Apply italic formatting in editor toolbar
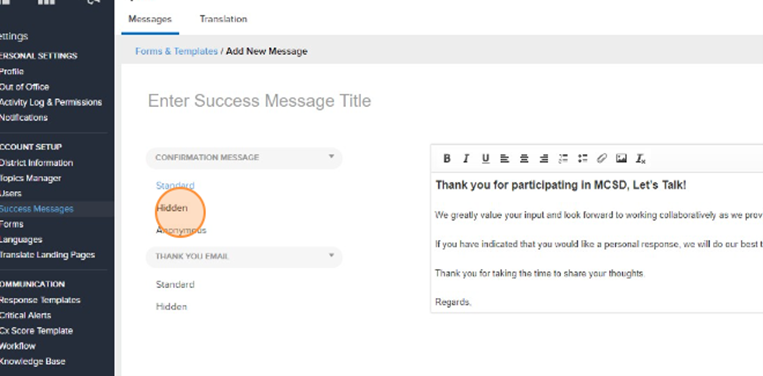763x376 pixels. pos(466,158)
